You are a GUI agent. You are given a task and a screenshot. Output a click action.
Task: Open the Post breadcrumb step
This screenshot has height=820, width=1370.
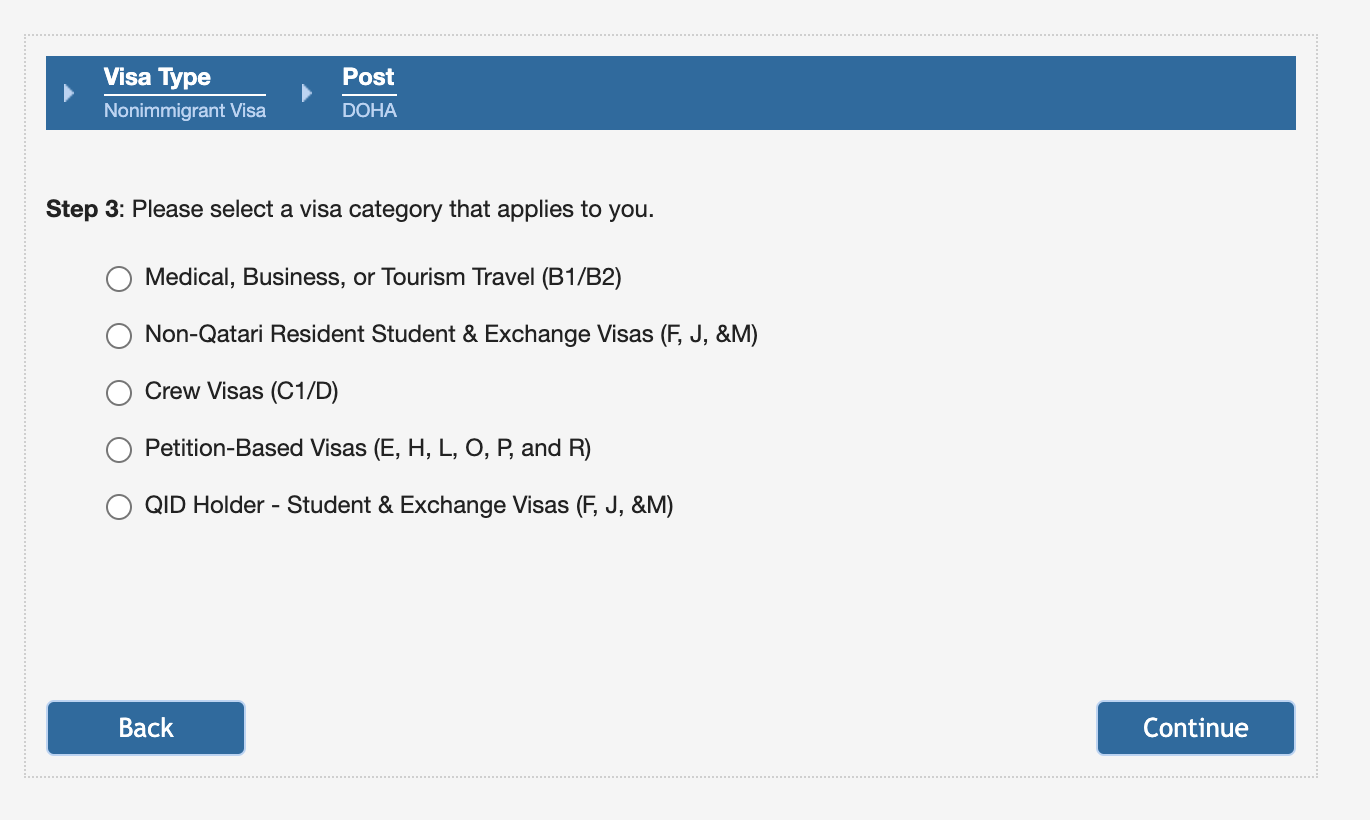[x=368, y=77]
